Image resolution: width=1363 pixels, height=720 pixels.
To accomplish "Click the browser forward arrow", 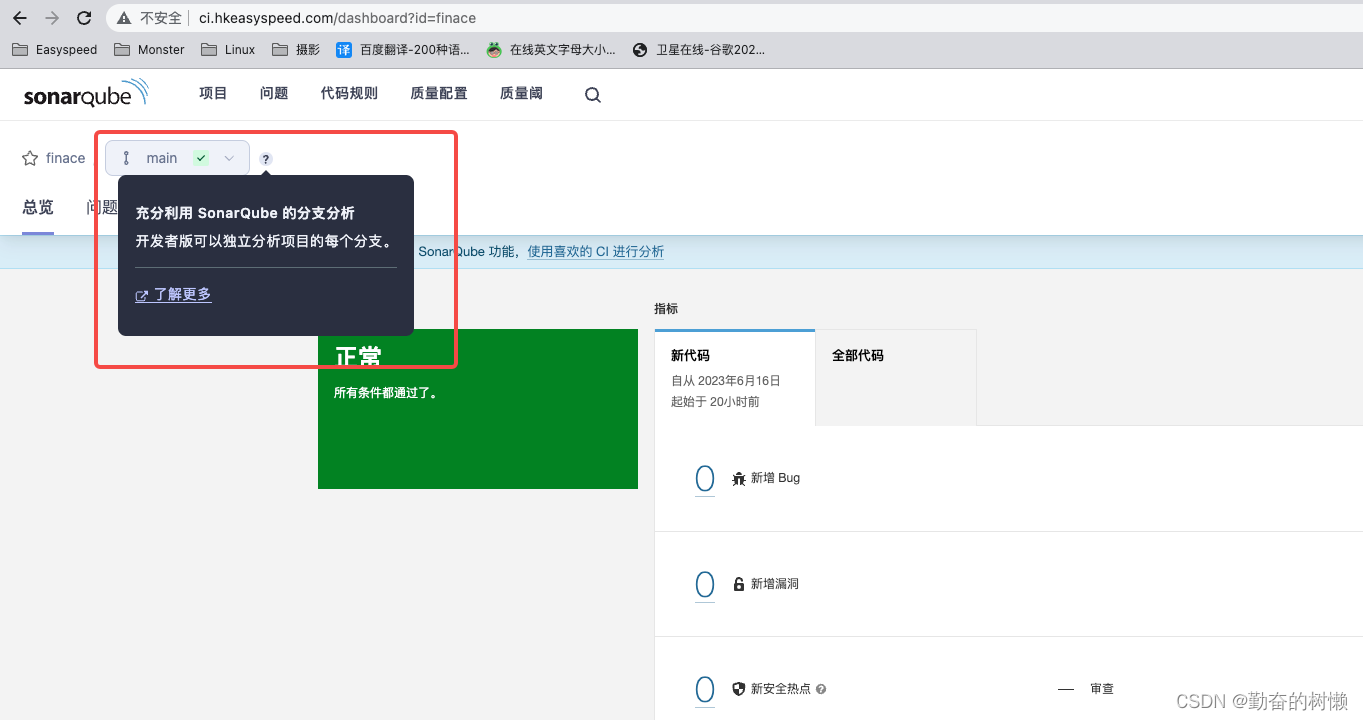I will click(x=52, y=18).
